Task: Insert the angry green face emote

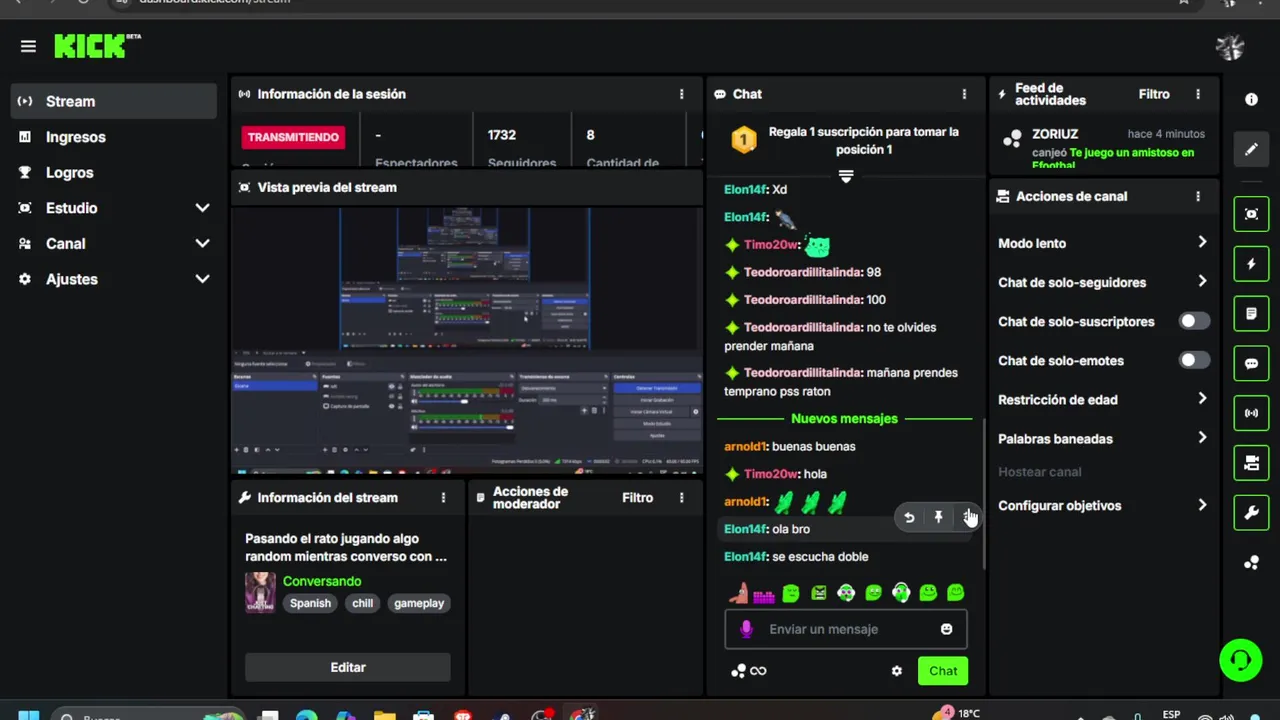Action: tap(819, 593)
